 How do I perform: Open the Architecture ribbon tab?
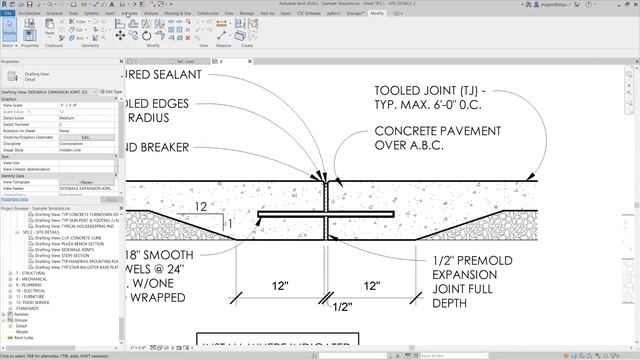pos(29,13)
